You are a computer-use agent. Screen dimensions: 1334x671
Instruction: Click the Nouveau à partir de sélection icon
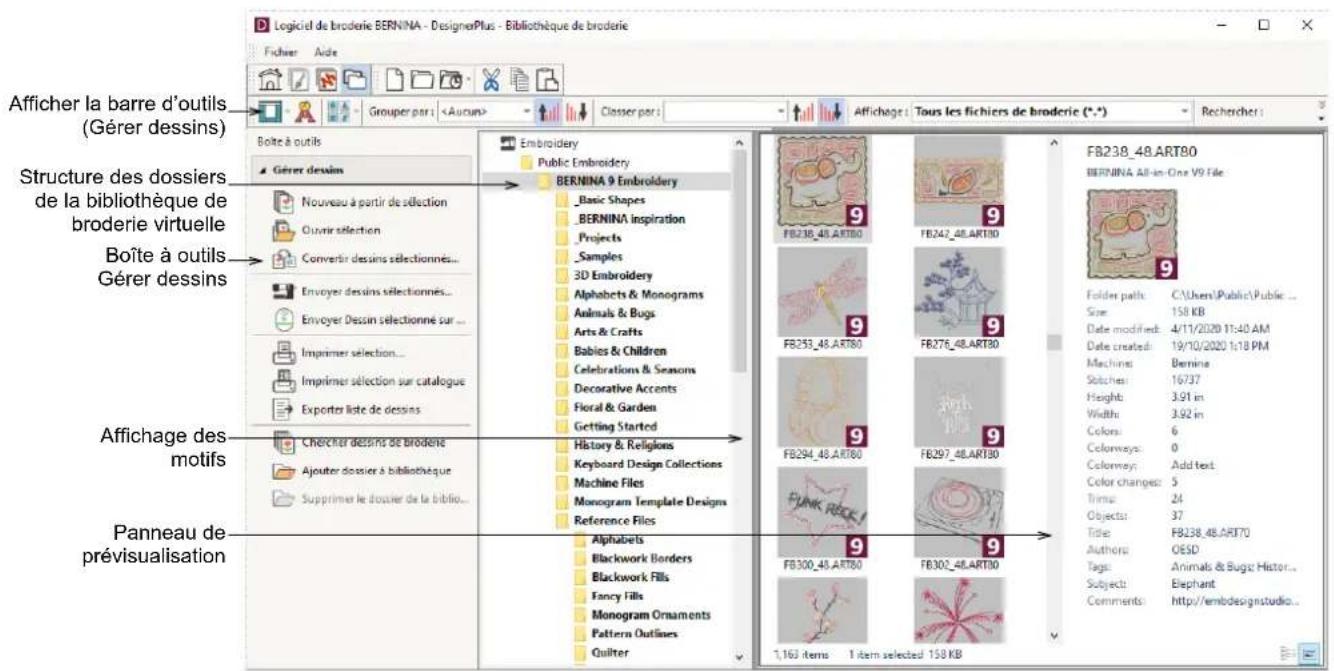pos(282,201)
